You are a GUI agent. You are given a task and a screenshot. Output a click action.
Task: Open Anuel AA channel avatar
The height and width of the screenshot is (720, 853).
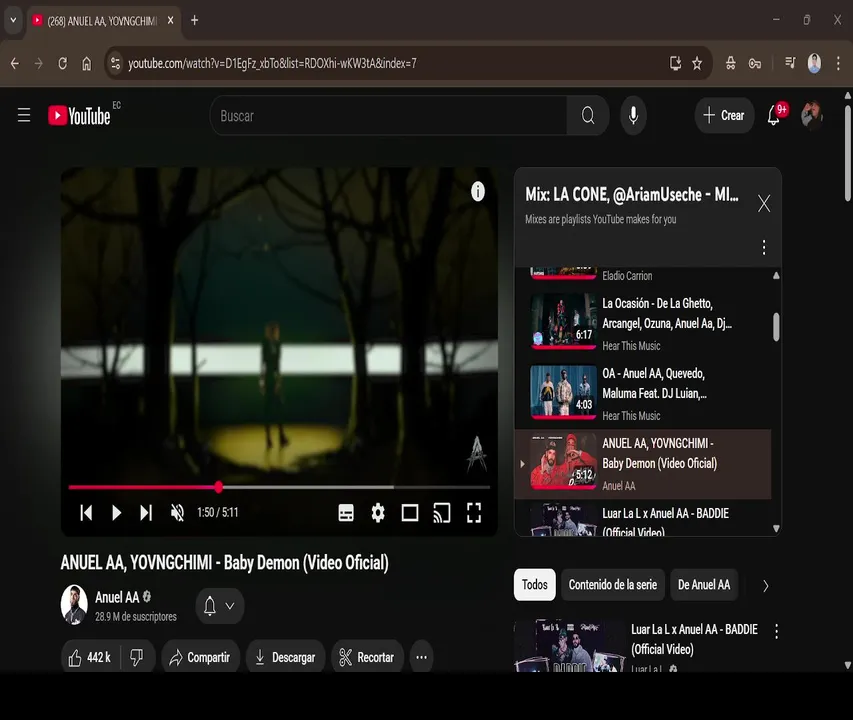74,605
